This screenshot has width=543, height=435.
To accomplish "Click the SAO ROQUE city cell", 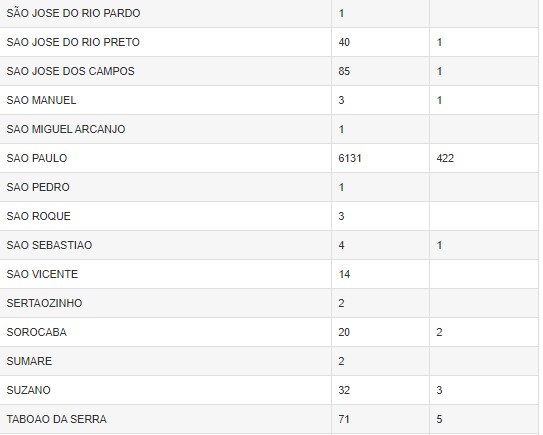I will coord(166,216).
